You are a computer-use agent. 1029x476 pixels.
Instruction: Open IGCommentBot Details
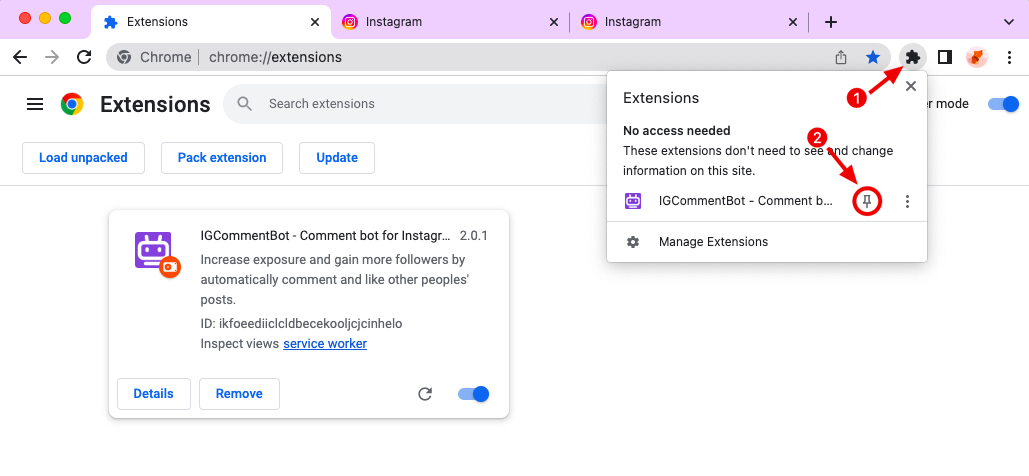pos(154,393)
